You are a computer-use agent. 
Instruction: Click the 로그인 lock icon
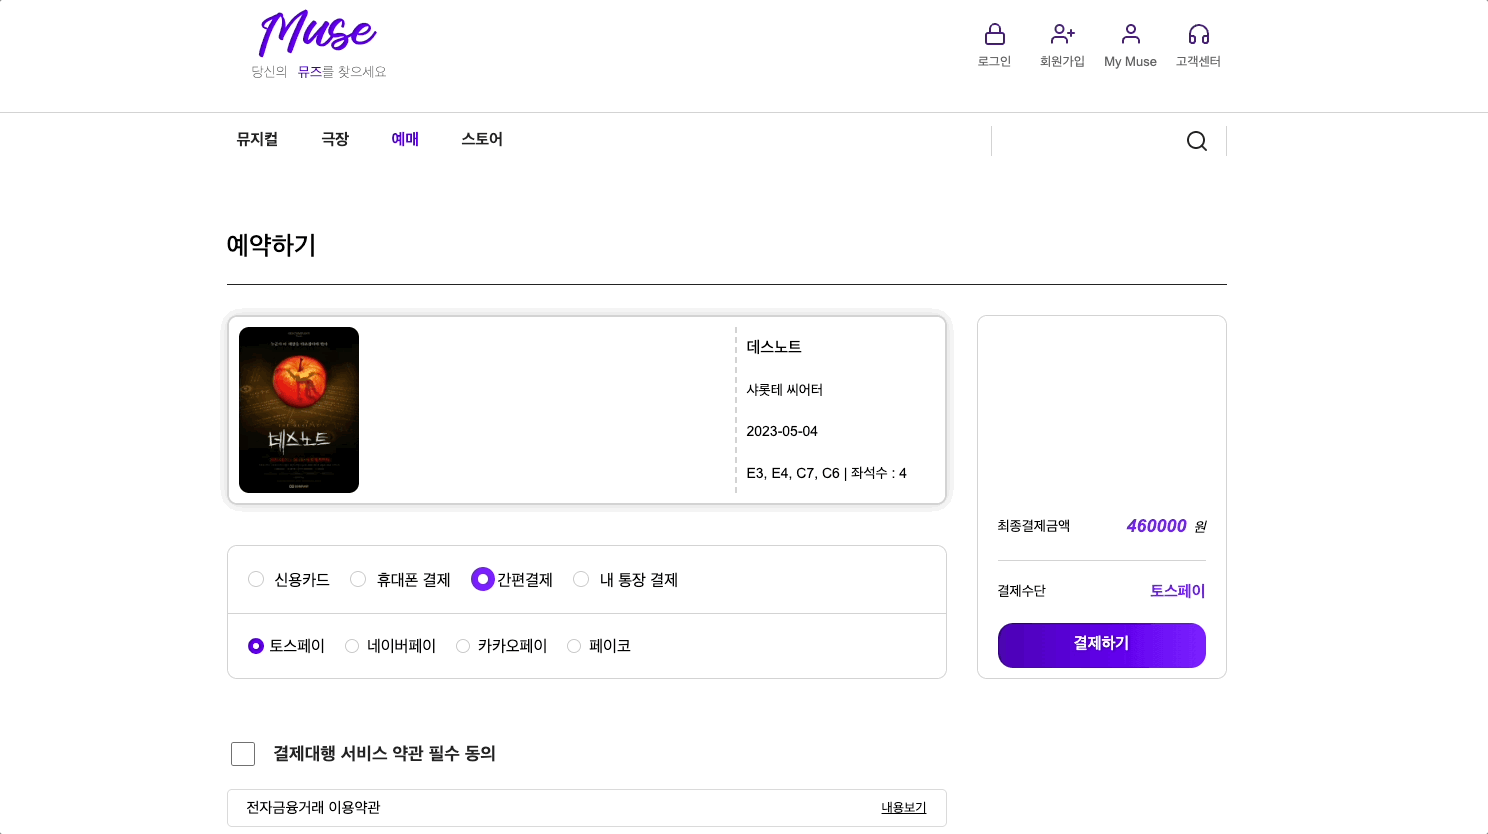click(x=994, y=33)
